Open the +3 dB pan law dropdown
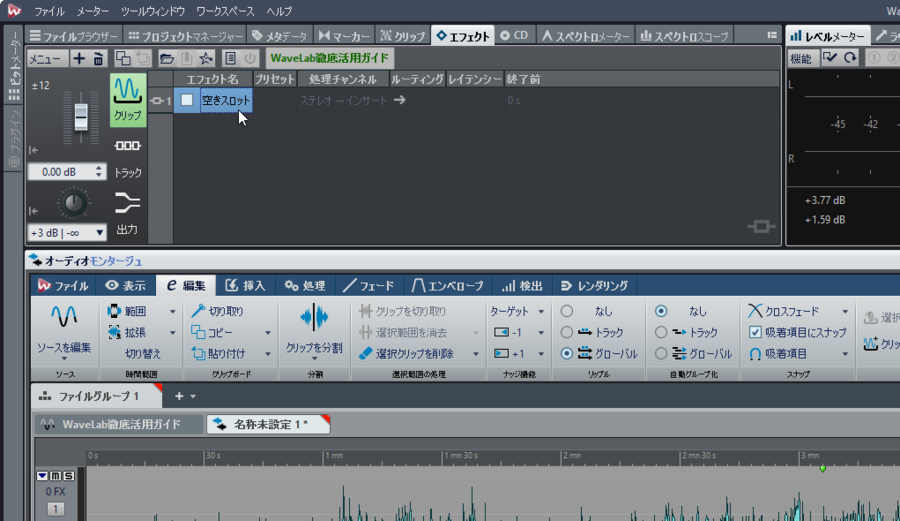 67,232
